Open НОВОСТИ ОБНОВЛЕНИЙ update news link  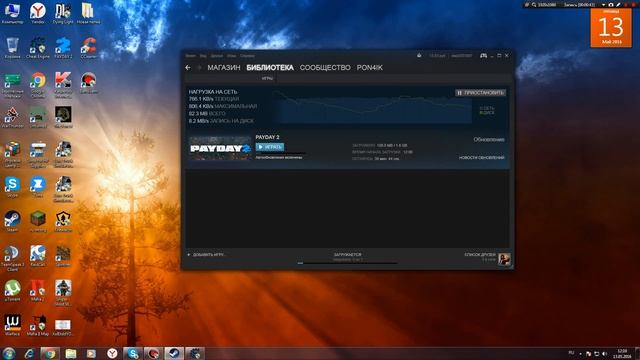point(482,158)
